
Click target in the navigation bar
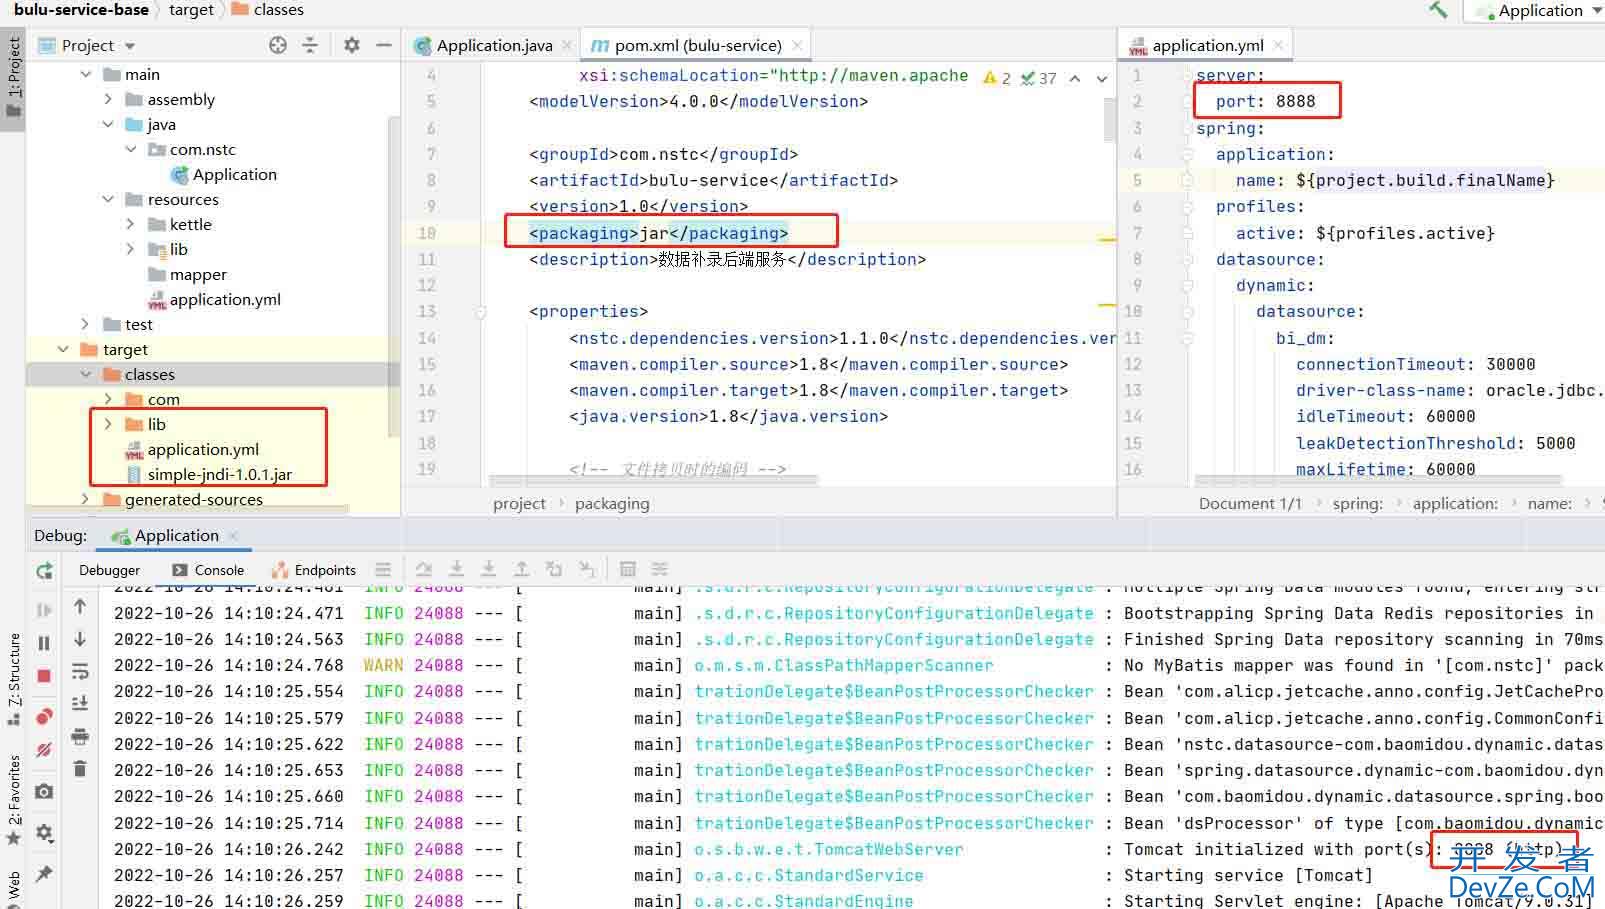point(191,9)
